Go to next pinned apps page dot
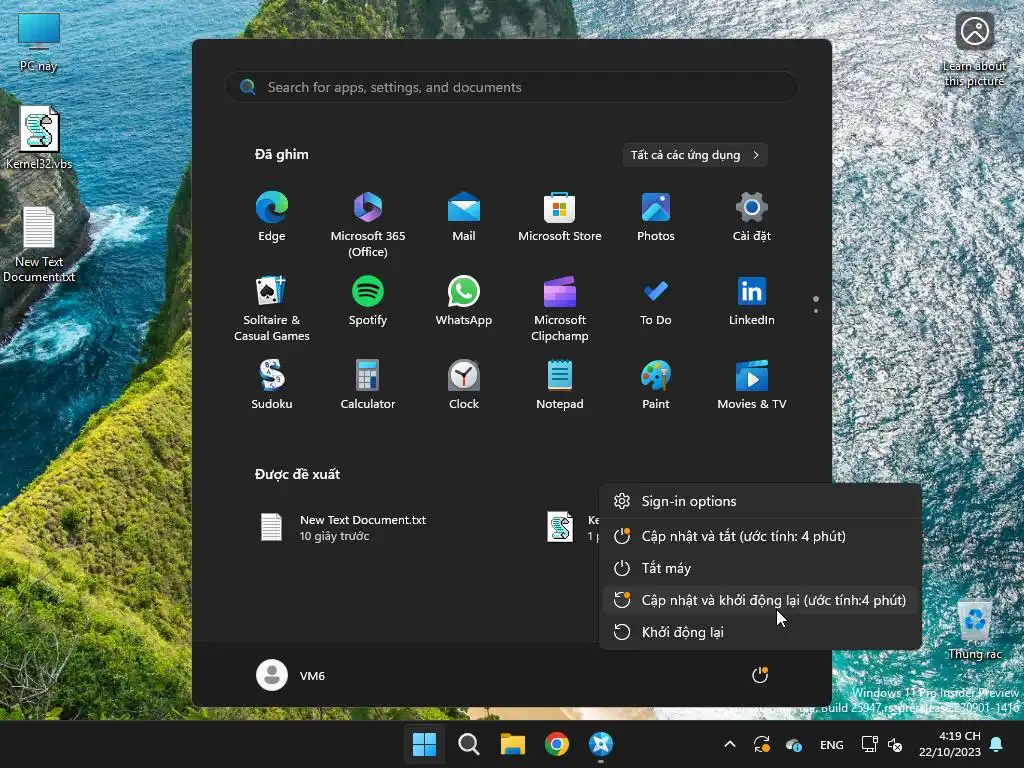The width and height of the screenshot is (1024, 768). (x=816, y=311)
